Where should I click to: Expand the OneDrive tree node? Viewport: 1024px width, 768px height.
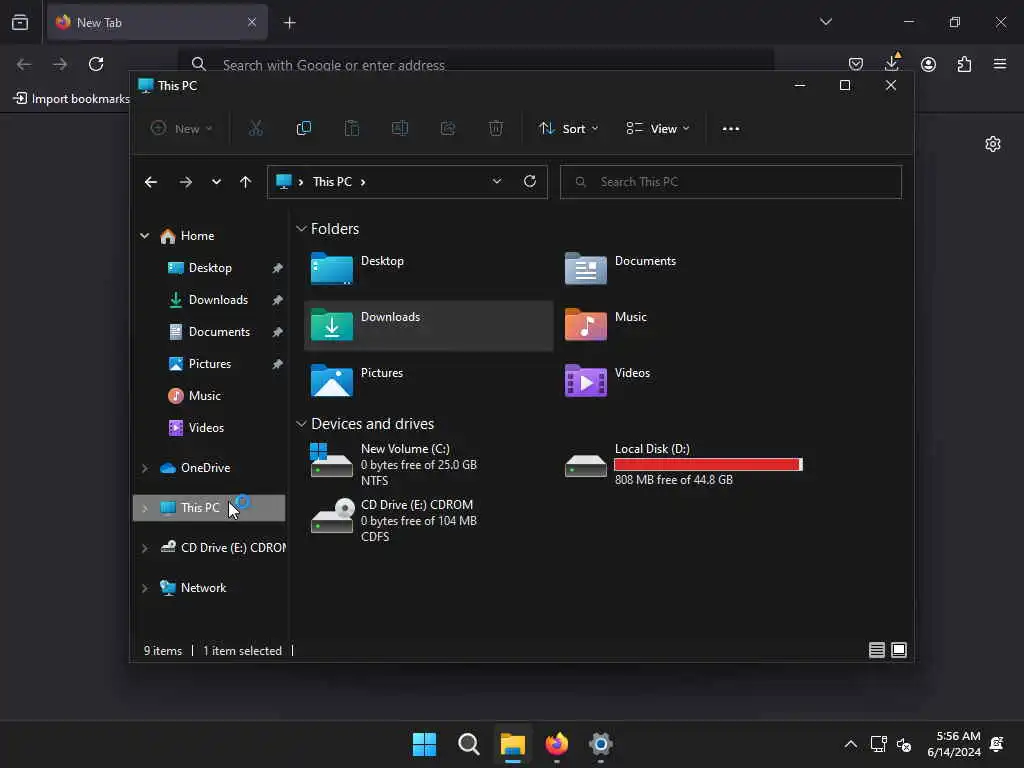(x=144, y=468)
